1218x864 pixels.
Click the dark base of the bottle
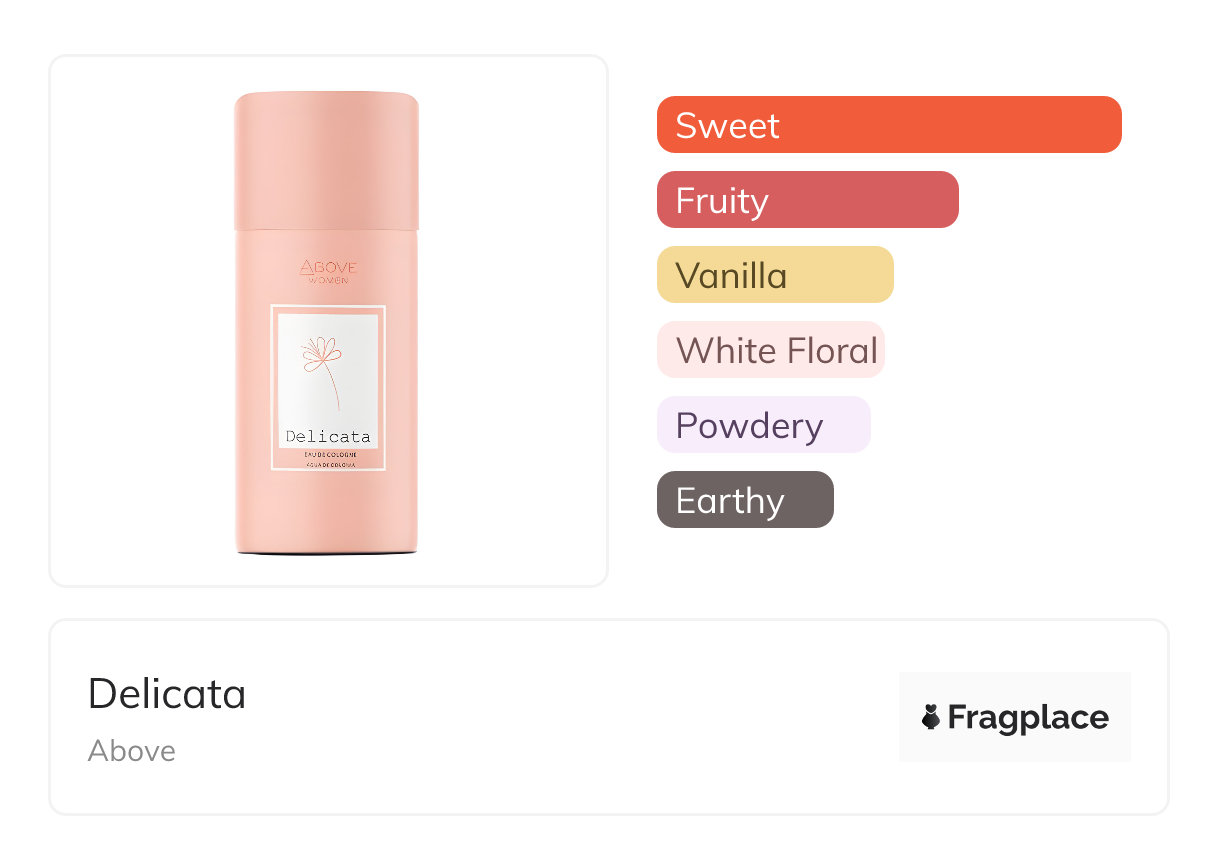(327, 551)
